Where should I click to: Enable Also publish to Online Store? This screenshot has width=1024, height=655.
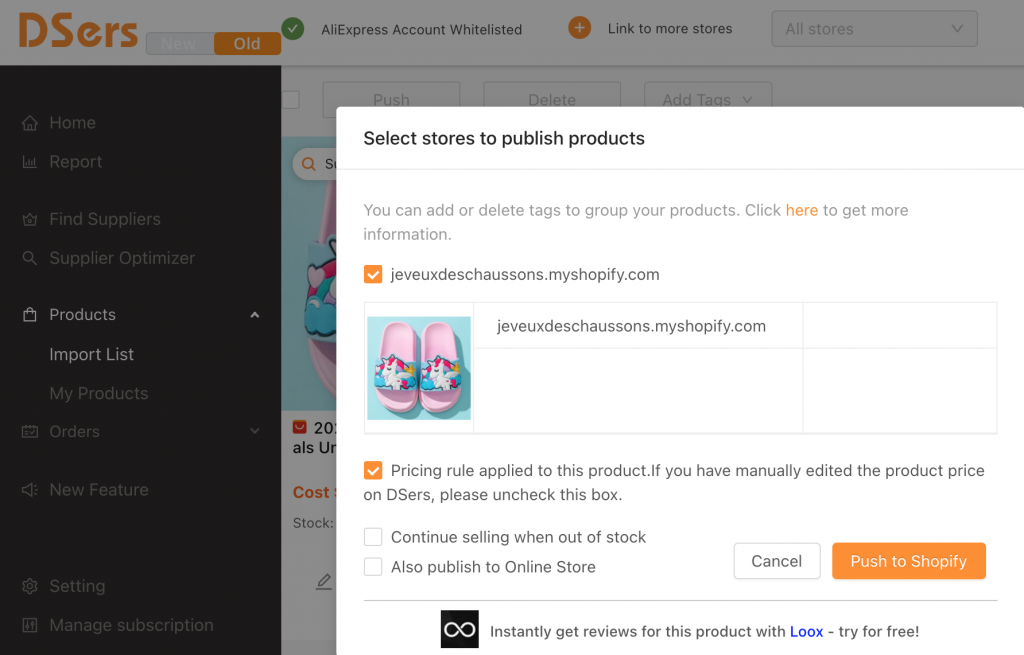(x=373, y=567)
